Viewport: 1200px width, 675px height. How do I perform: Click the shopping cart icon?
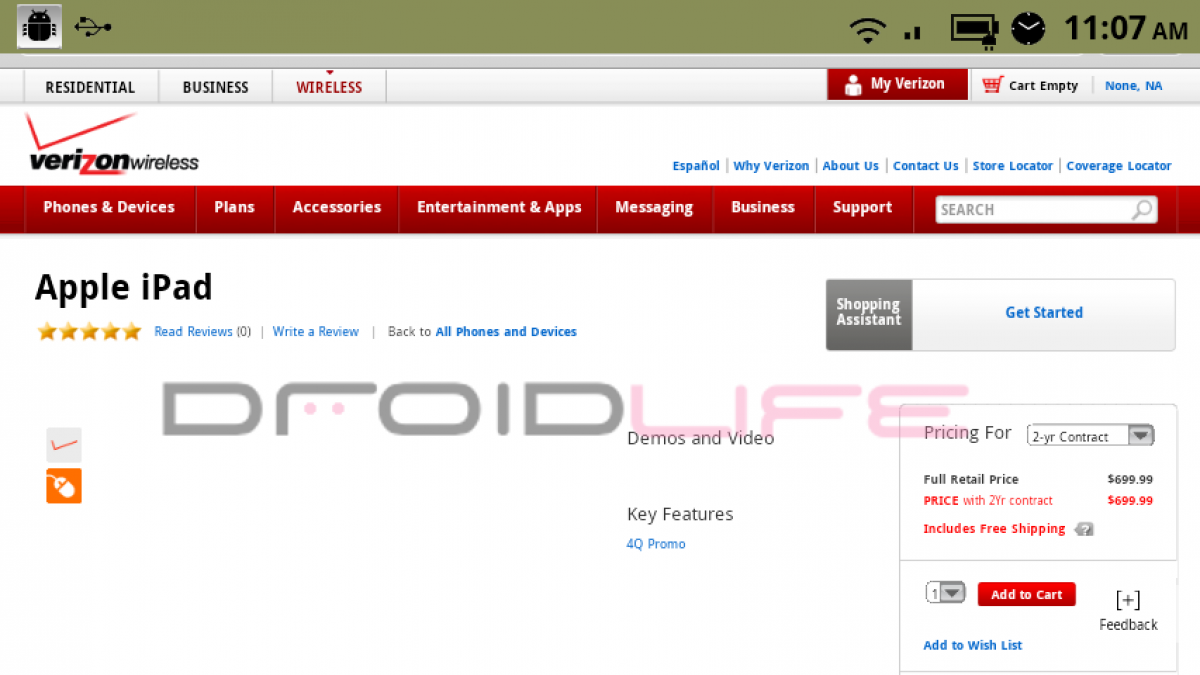pyautogui.click(x=992, y=85)
